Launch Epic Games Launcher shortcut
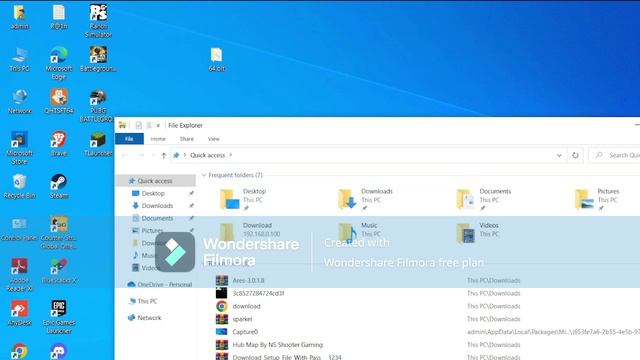 pyautogui.click(x=59, y=318)
